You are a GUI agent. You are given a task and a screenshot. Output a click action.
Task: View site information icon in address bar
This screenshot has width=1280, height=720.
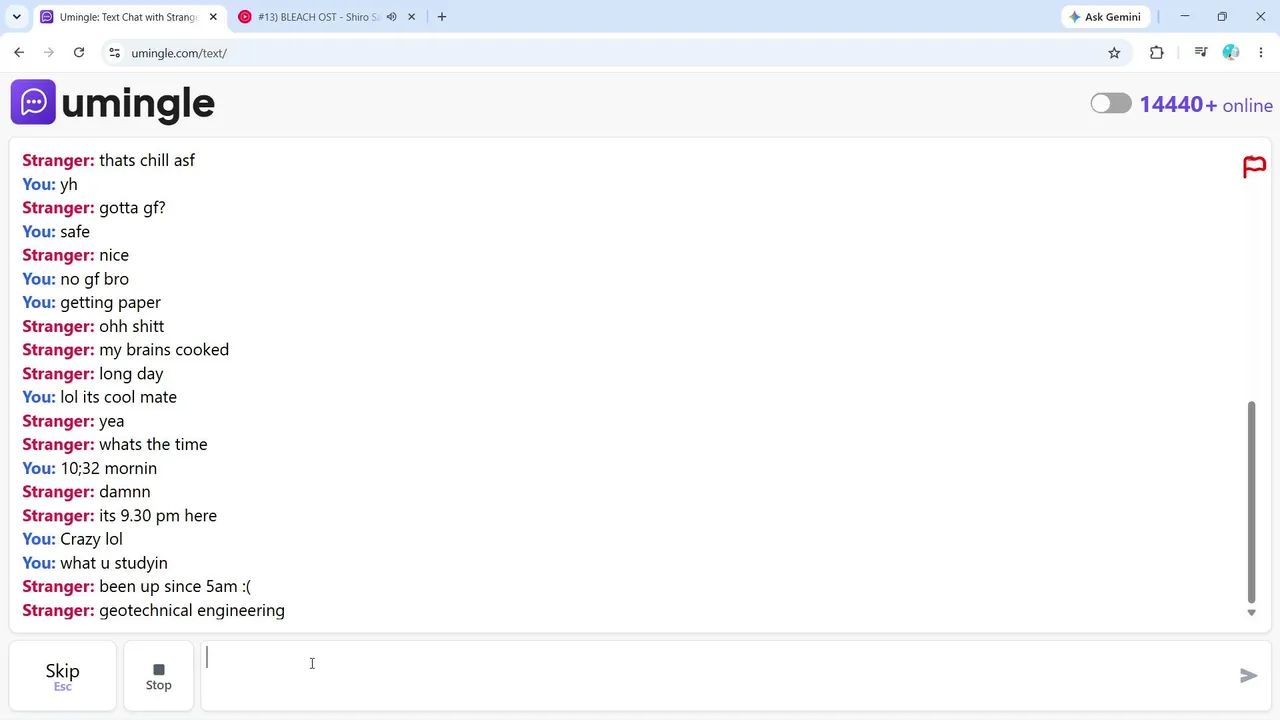coord(114,53)
